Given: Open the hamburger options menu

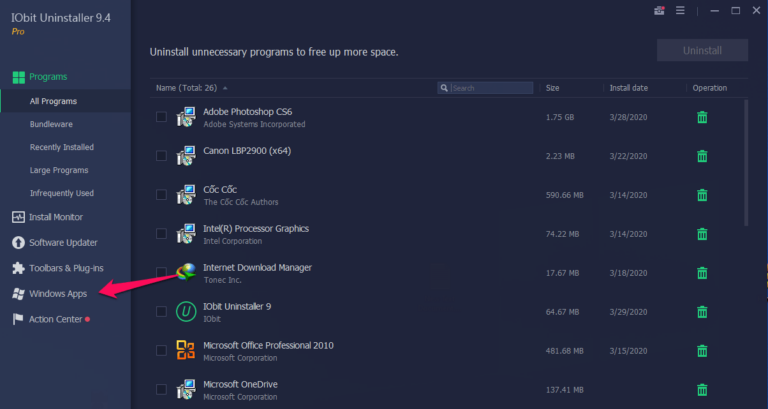Looking at the screenshot, I should click(x=680, y=11).
